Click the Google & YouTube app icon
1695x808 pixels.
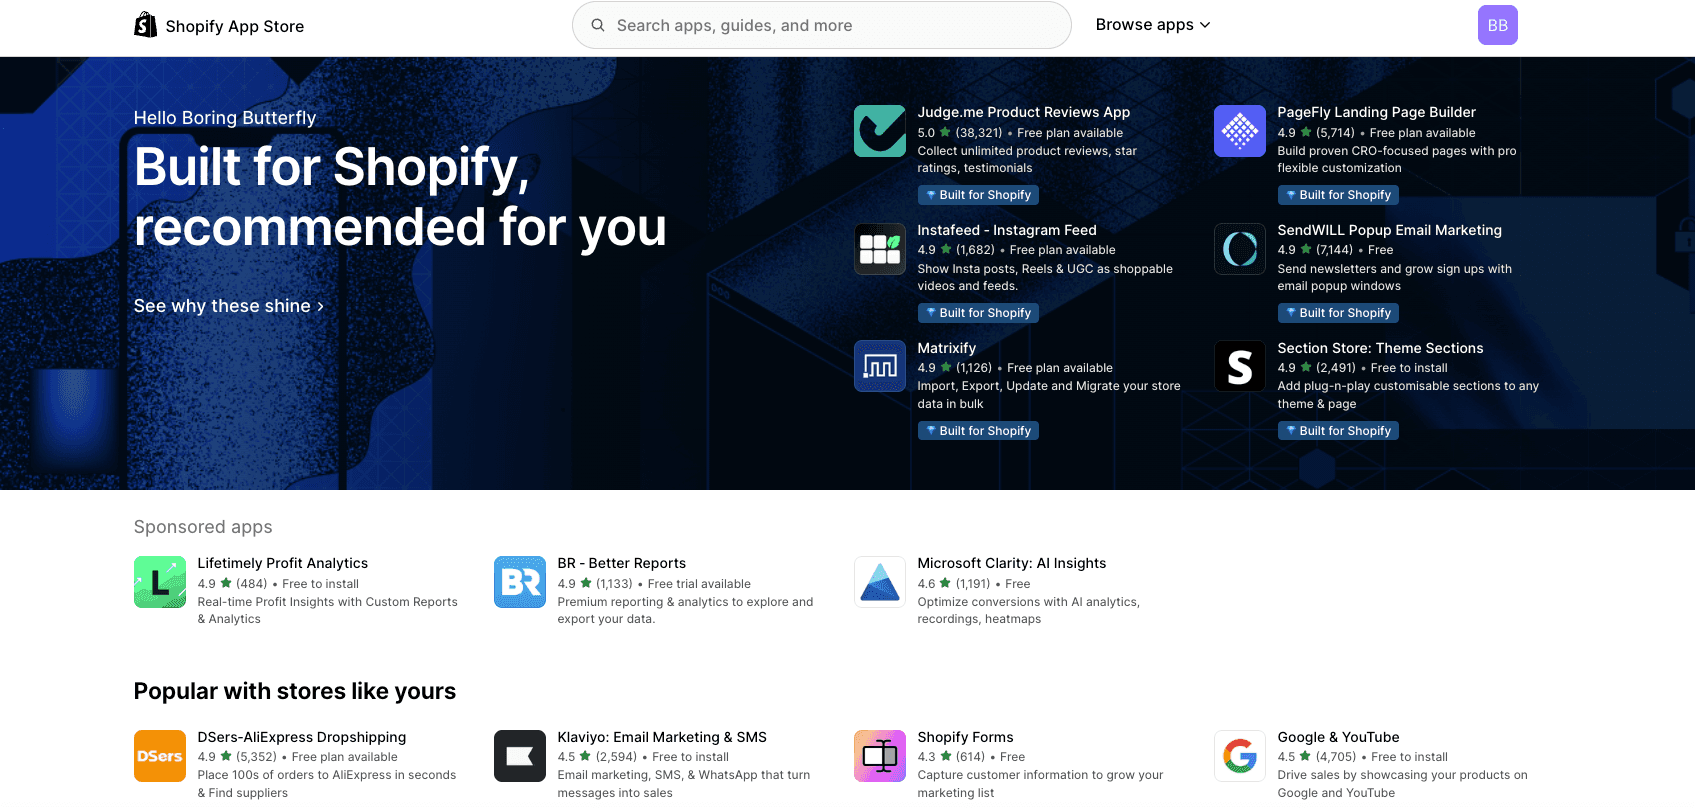(x=1240, y=756)
